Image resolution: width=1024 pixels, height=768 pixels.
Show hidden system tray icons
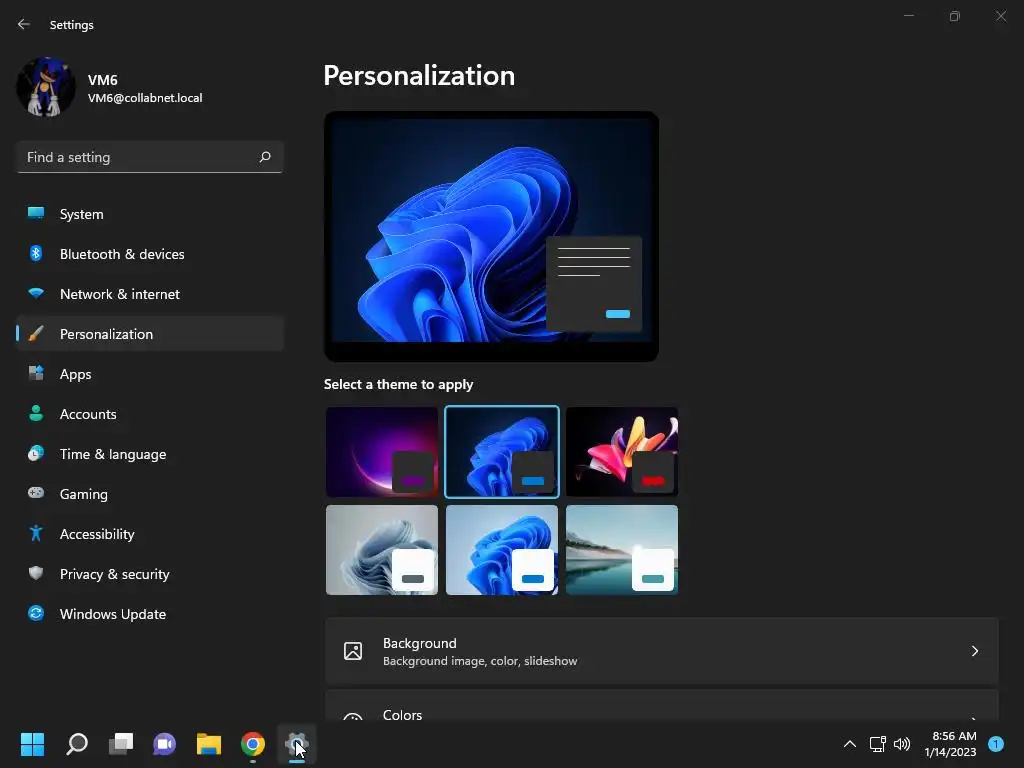850,744
